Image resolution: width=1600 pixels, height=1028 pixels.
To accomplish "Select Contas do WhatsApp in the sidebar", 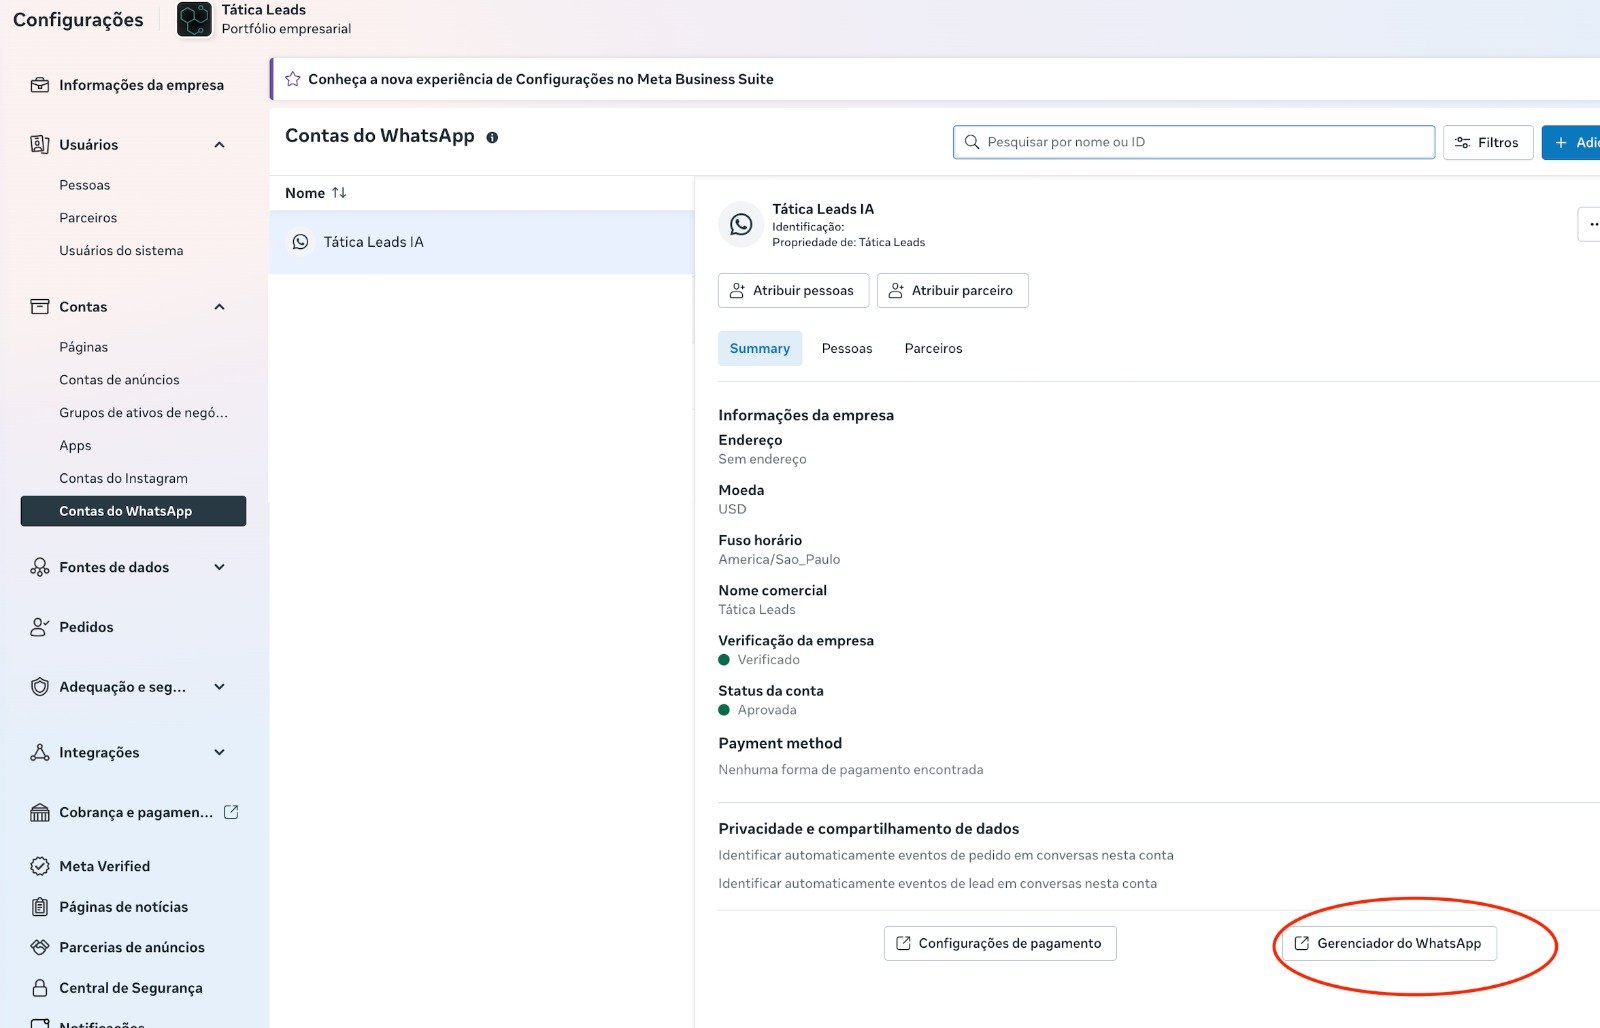I will coord(133,511).
